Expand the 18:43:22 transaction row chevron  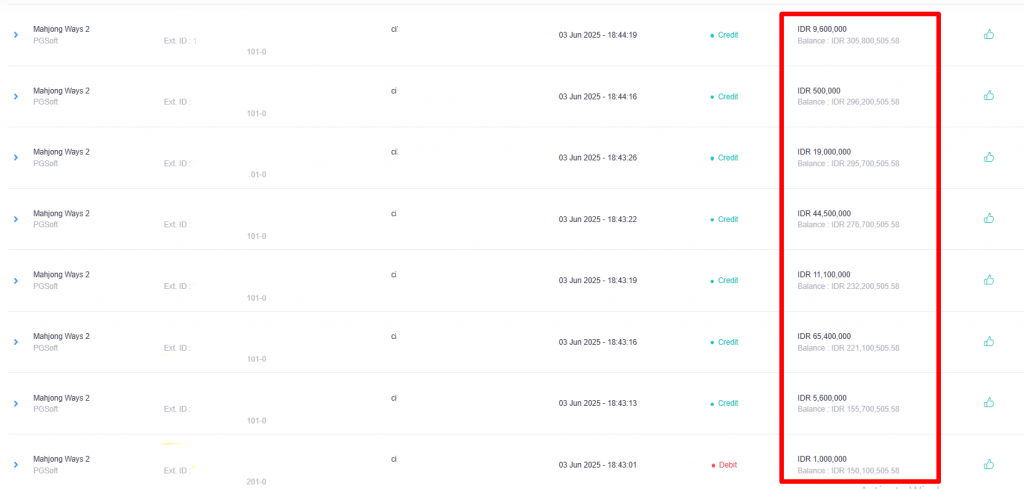tap(16, 219)
